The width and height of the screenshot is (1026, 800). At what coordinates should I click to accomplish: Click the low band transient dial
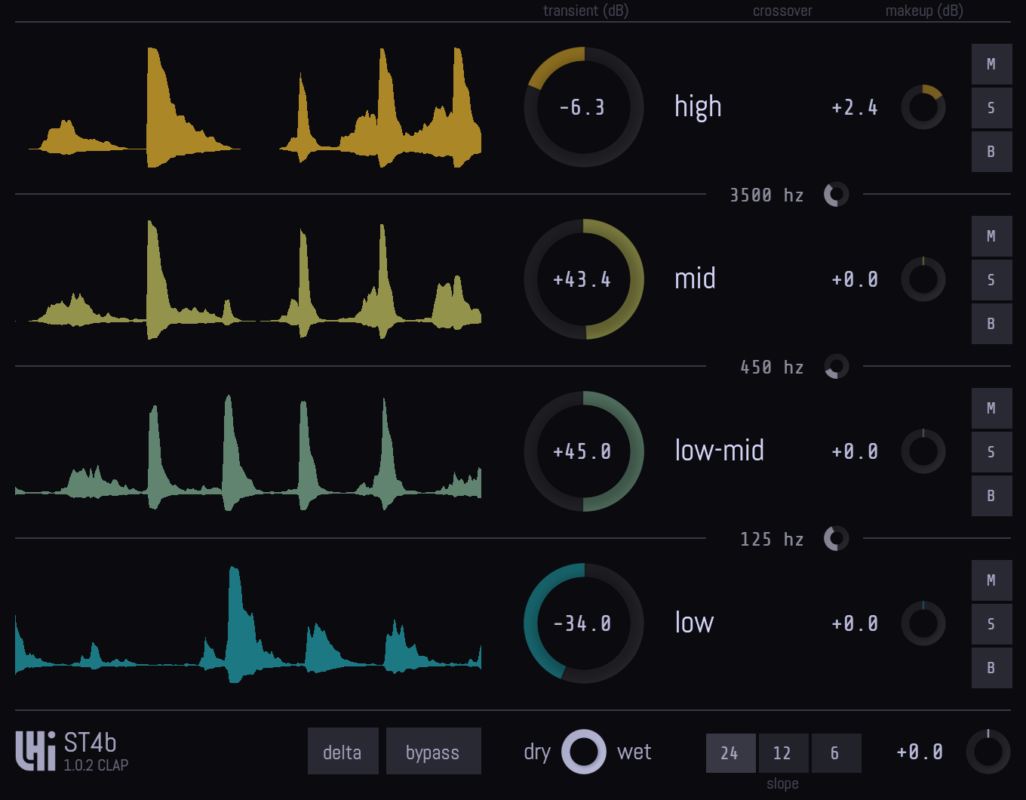[x=583, y=623]
